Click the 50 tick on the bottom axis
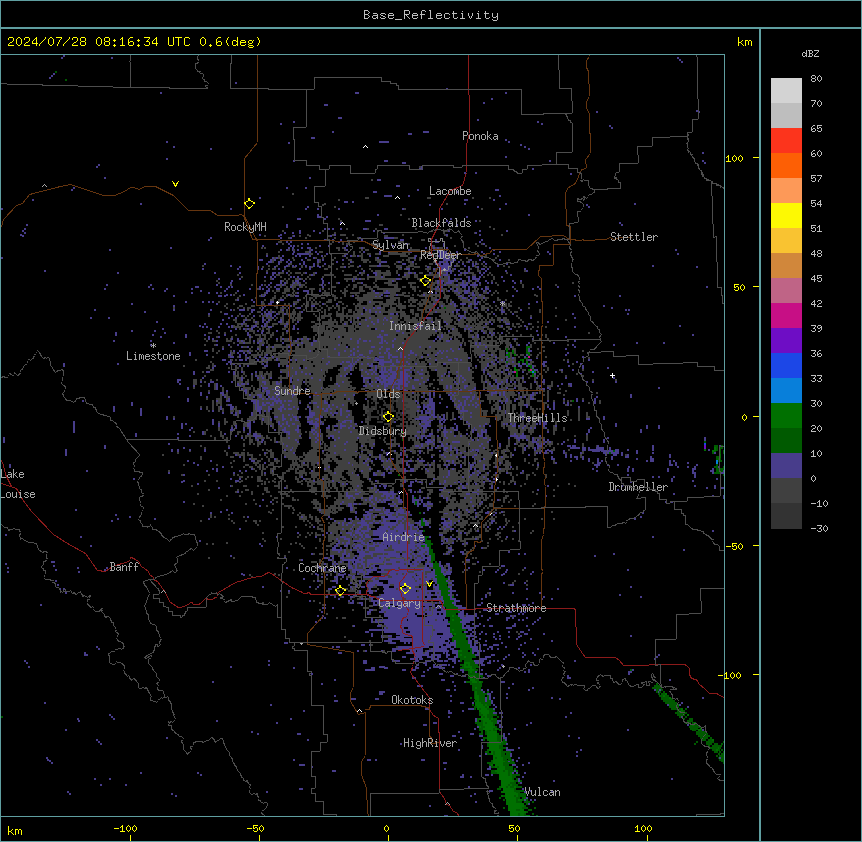 tap(514, 828)
